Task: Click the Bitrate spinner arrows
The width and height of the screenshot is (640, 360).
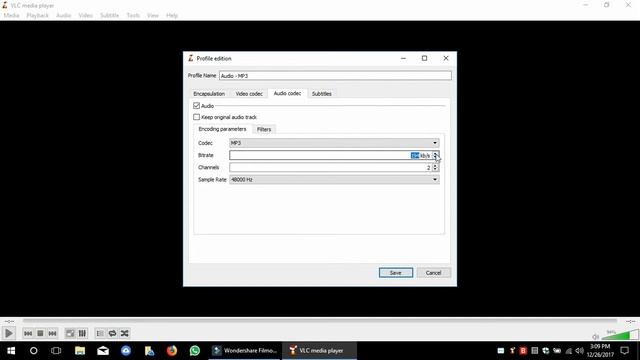Action: click(x=436, y=155)
